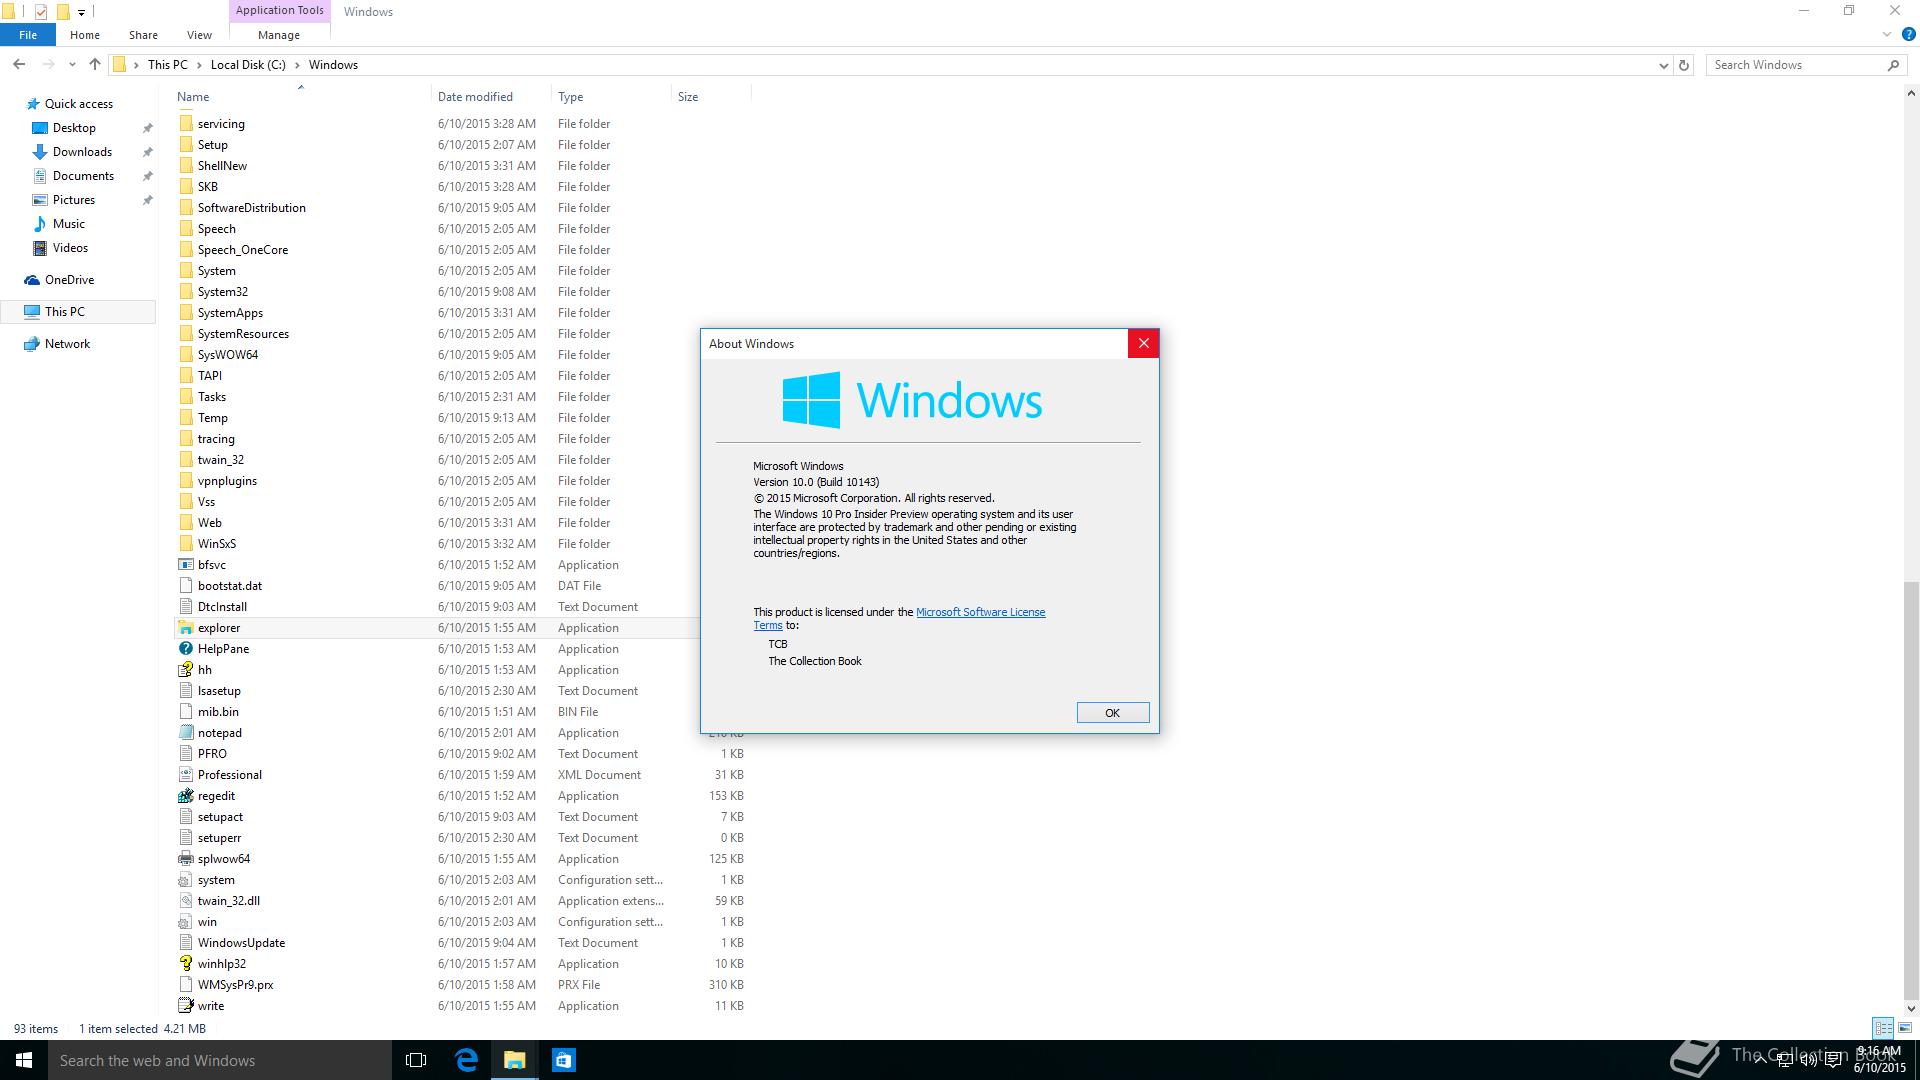The image size is (1920, 1080).
Task: Open the Microsoft Software License Terms link
Action: pyautogui.click(x=980, y=612)
